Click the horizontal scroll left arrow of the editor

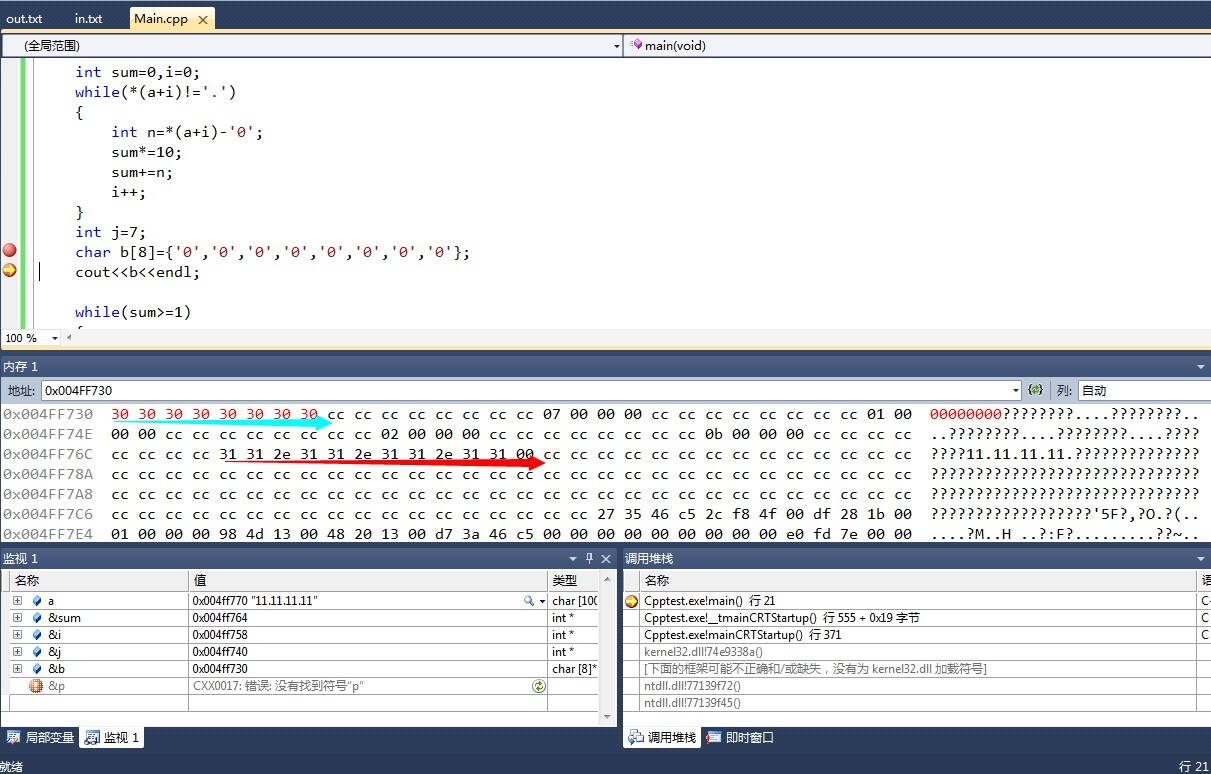pos(71,338)
